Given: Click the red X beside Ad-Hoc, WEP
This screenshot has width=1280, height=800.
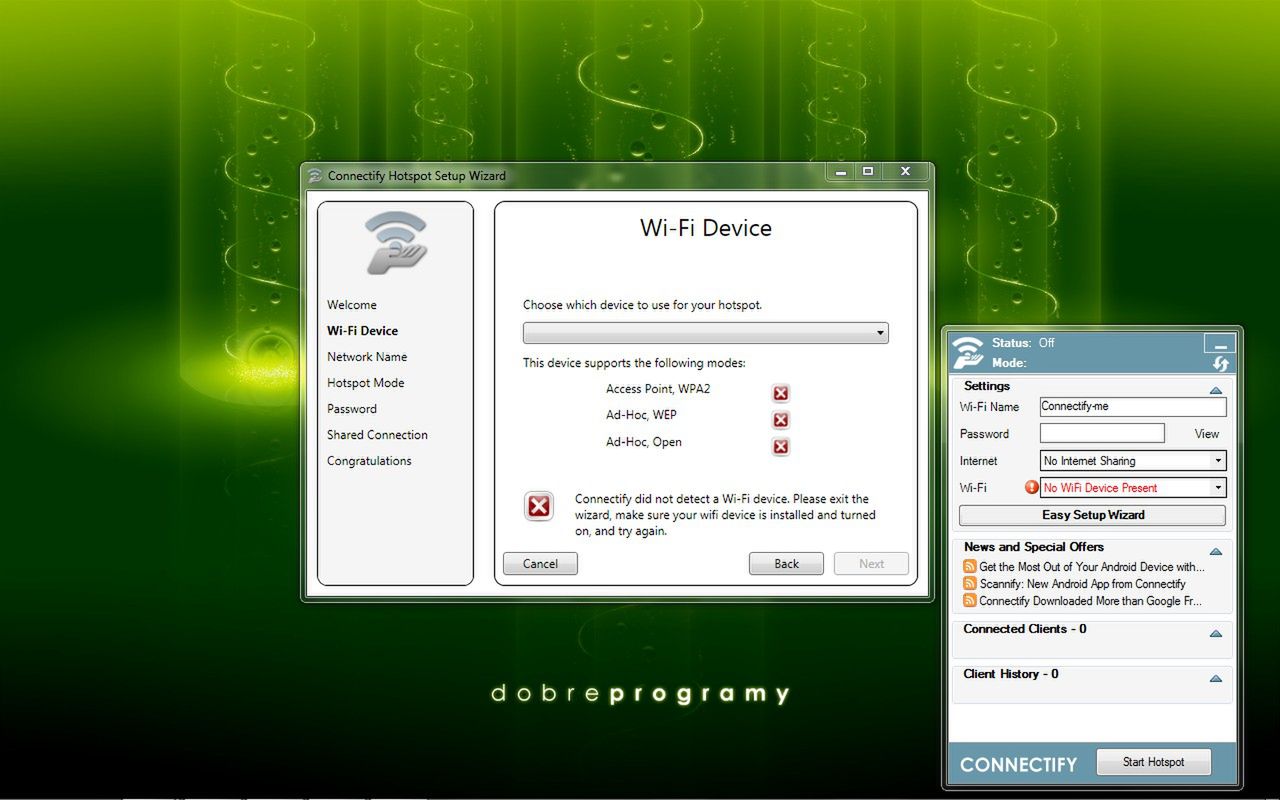Looking at the screenshot, I should [x=781, y=420].
